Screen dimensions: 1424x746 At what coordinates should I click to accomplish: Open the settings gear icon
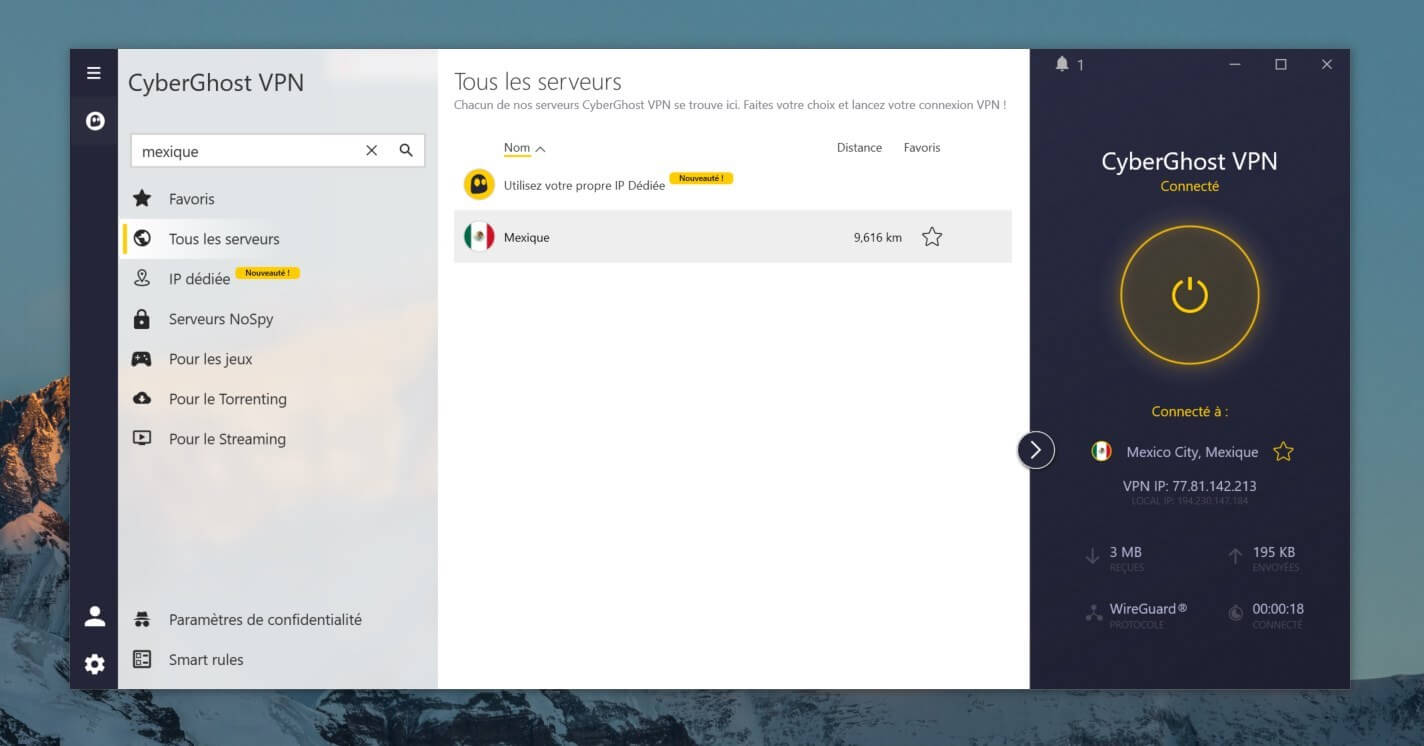(x=95, y=664)
